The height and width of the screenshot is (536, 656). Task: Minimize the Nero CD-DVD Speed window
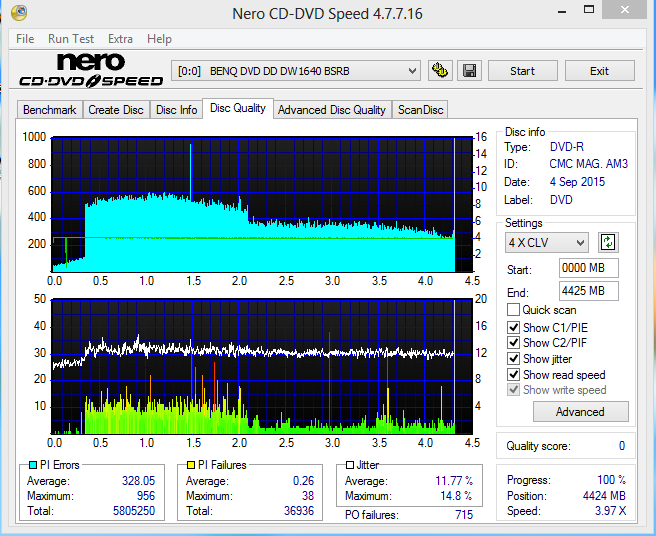pos(562,10)
